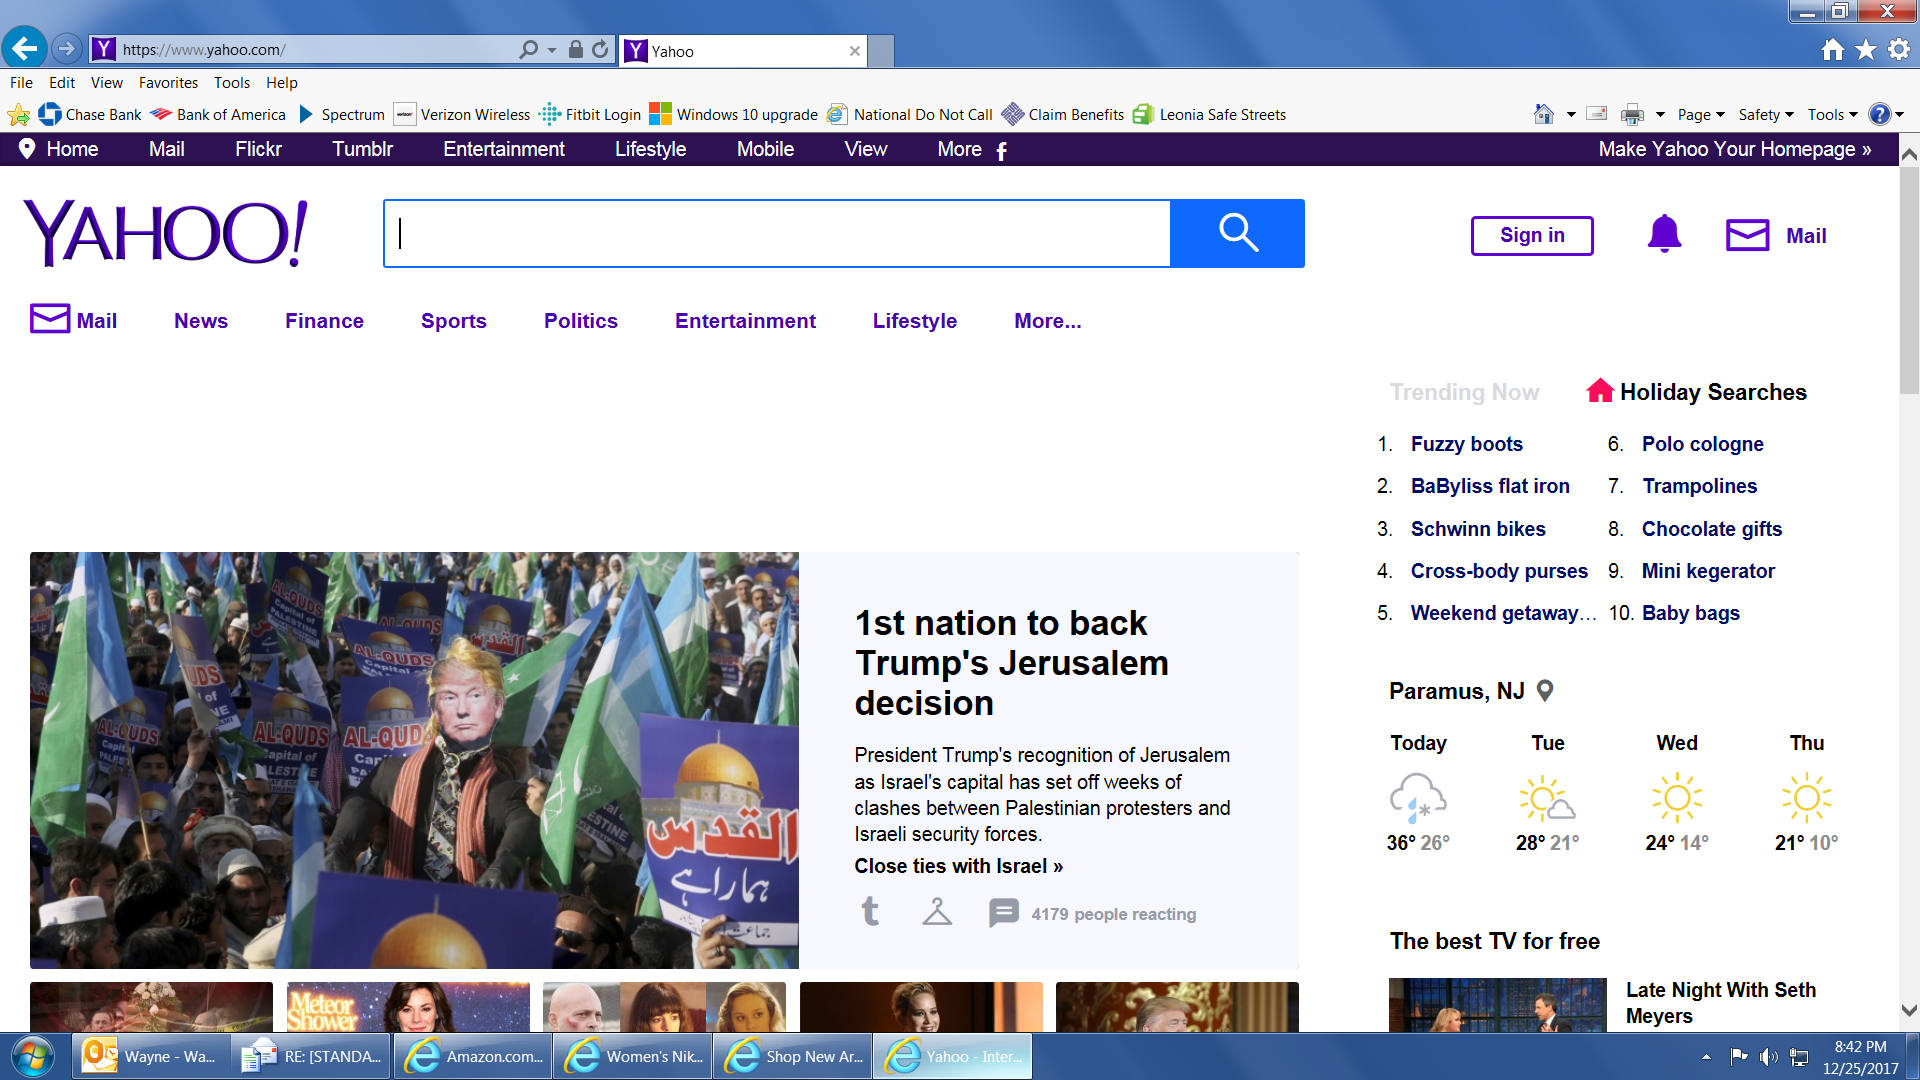Image resolution: width=1920 pixels, height=1080 pixels.
Task: Open Late Night With Seth Meyers link
Action: click(1720, 1003)
